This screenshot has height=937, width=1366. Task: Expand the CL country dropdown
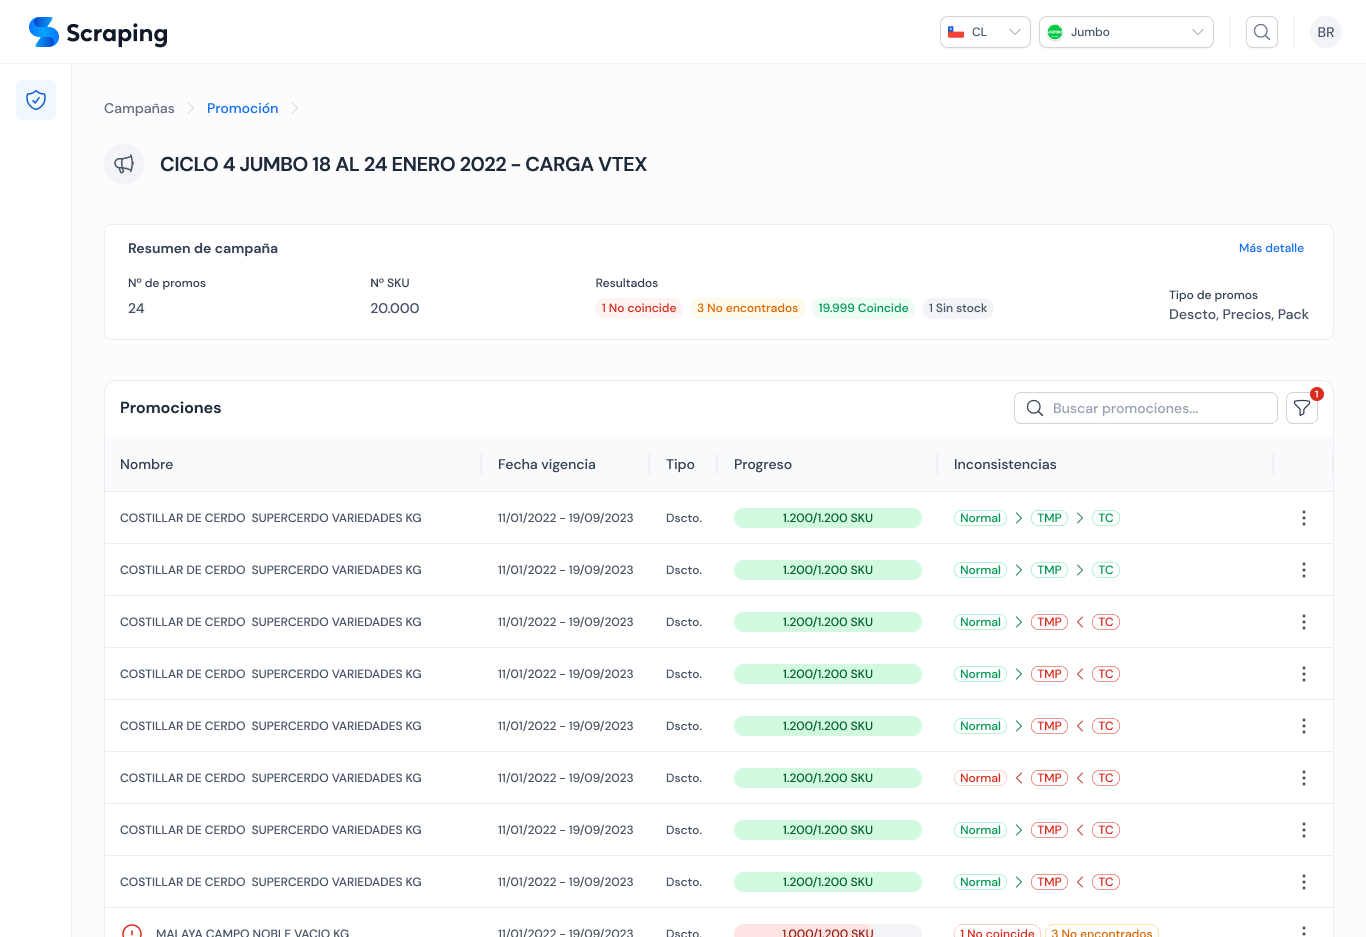click(985, 32)
